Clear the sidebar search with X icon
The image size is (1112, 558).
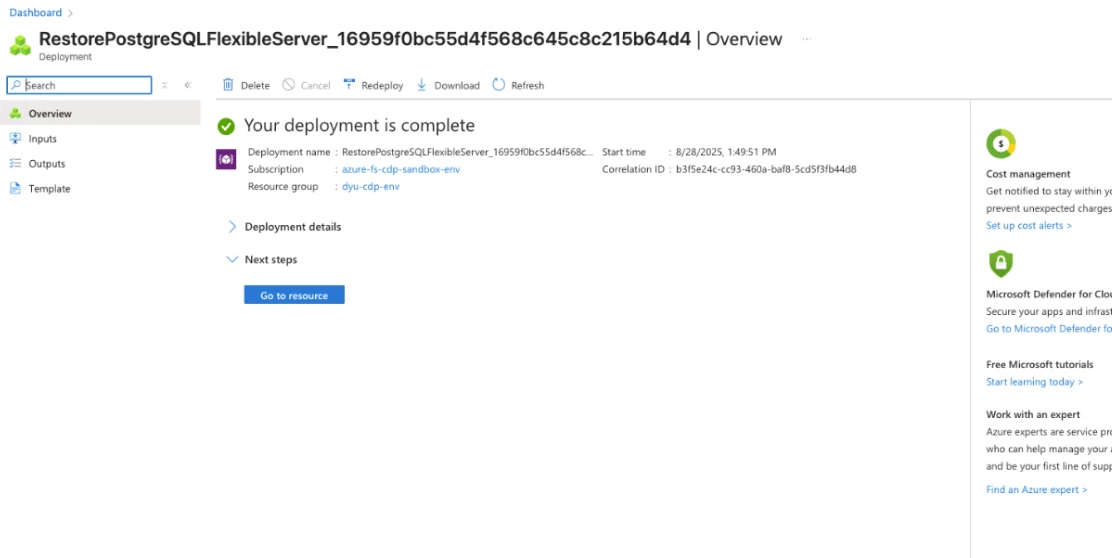(x=164, y=85)
